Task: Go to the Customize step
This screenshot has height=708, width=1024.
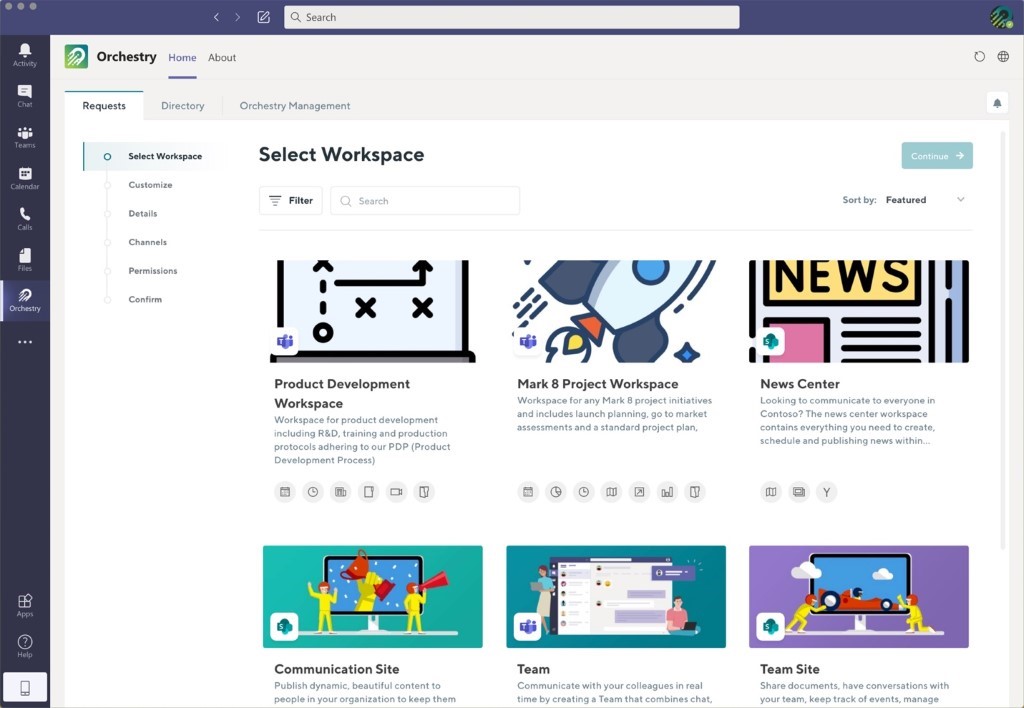Action: pyautogui.click(x=150, y=185)
